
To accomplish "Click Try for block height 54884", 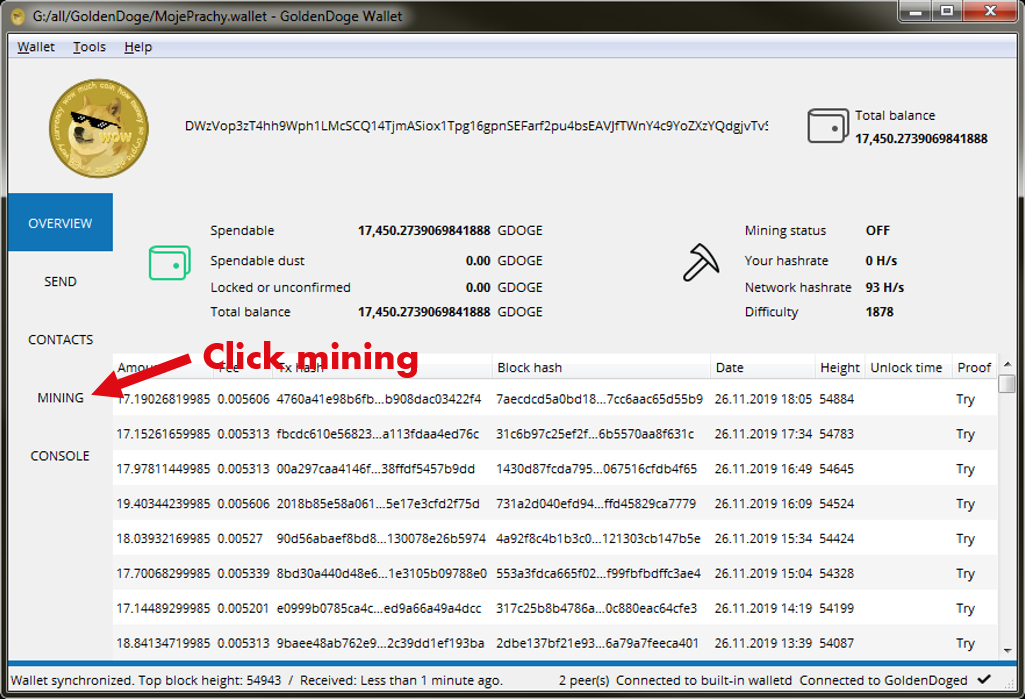I will (x=965, y=399).
